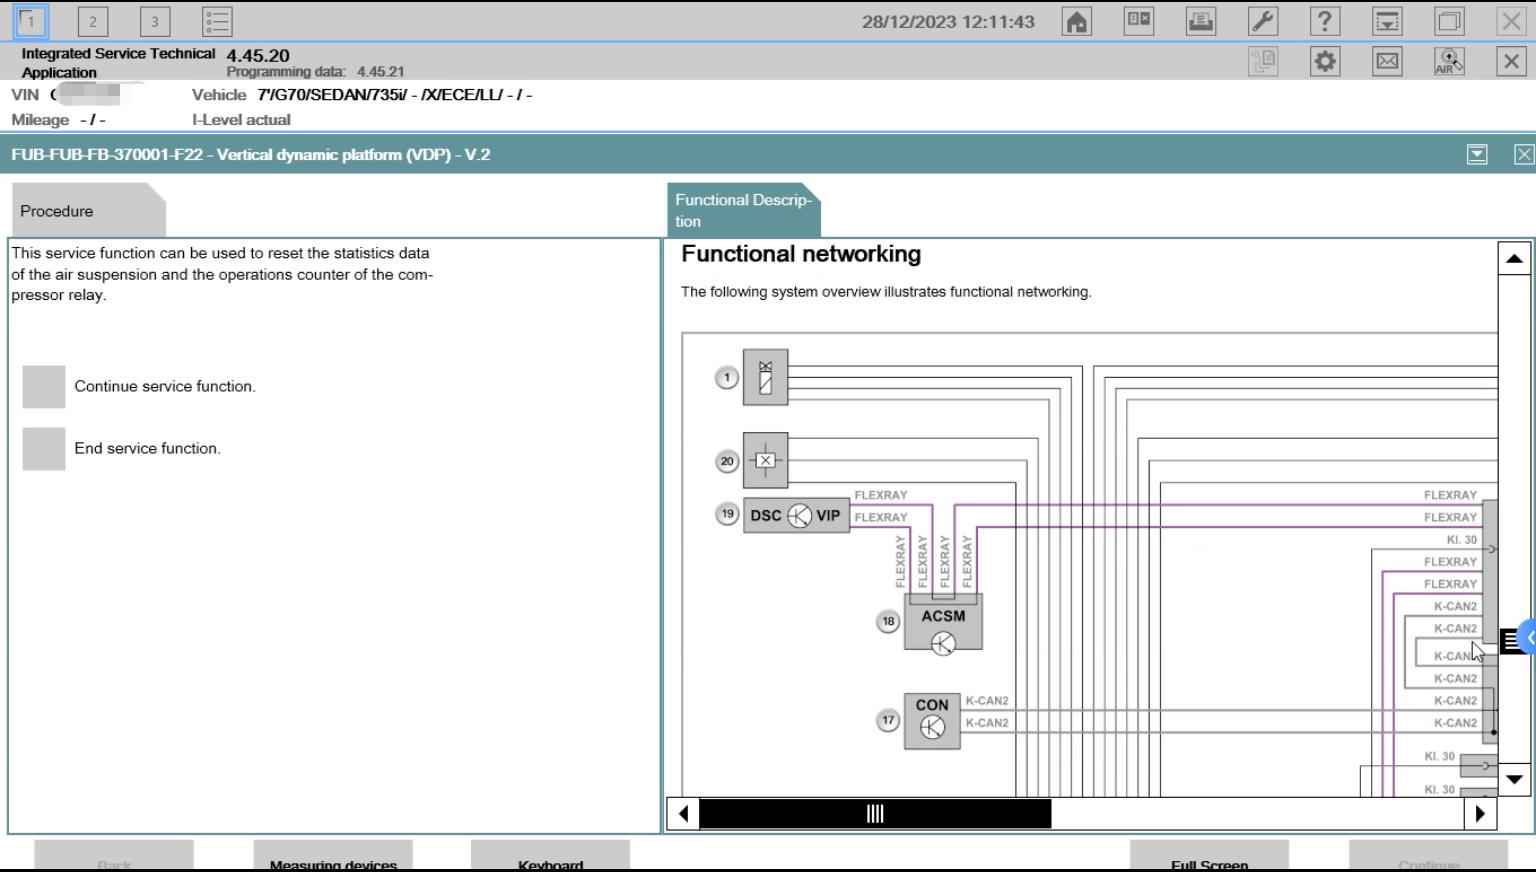Screen dimensions: 1536x872
Task: Click the CON block in diagram
Action: pos(932,720)
